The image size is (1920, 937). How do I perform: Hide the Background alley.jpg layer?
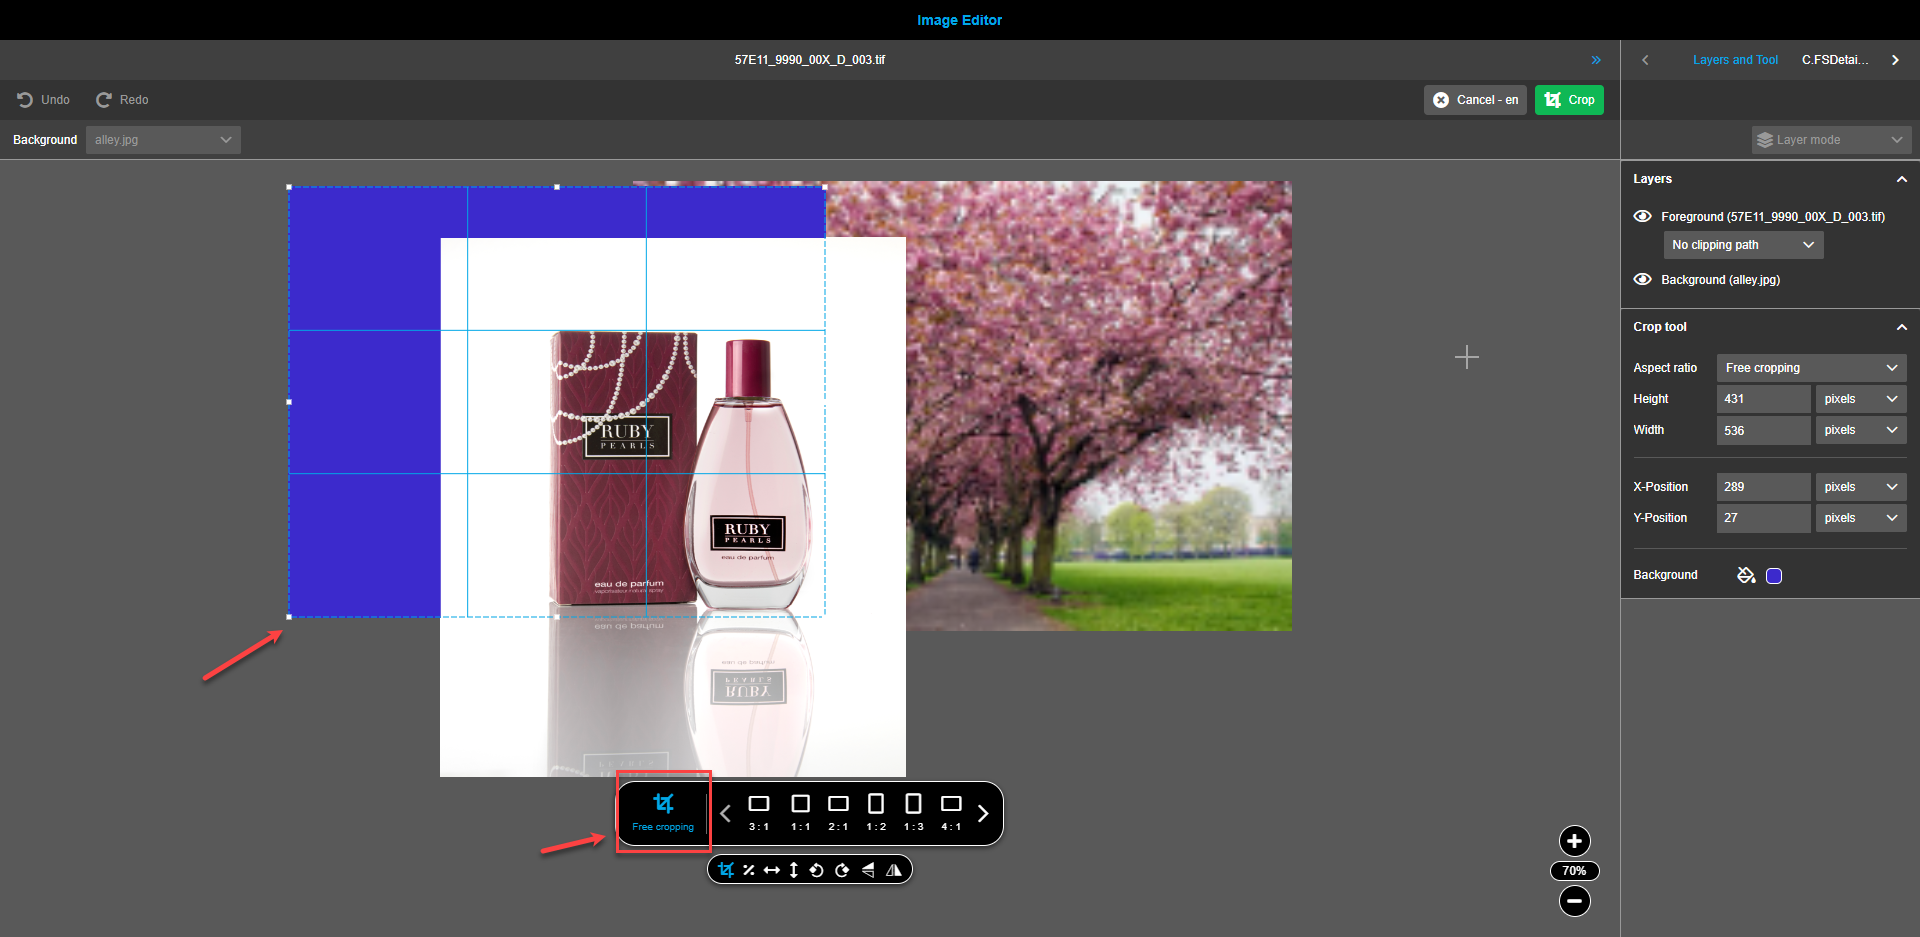[1643, 279]
